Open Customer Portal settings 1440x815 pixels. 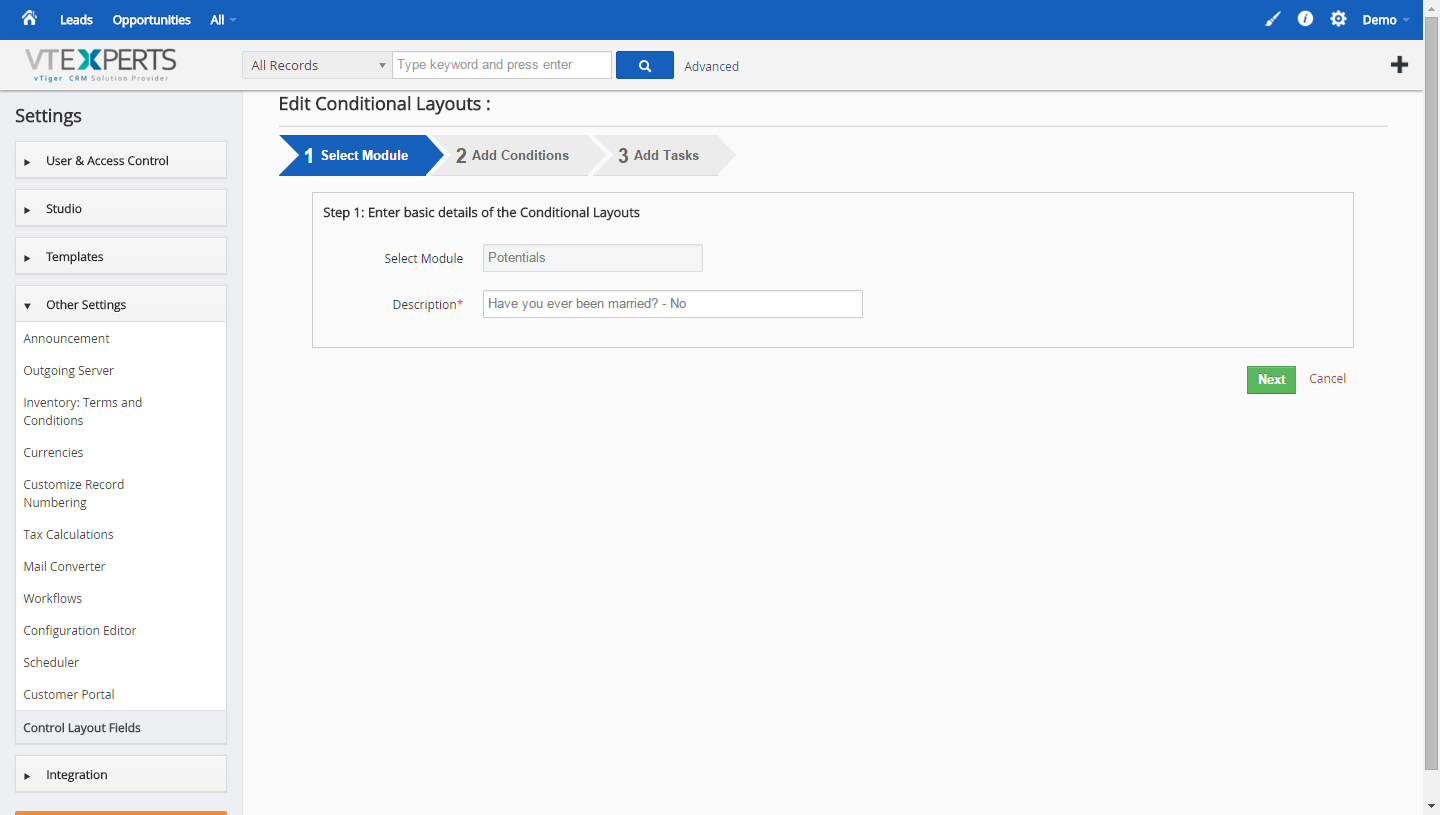click(69, 694)
